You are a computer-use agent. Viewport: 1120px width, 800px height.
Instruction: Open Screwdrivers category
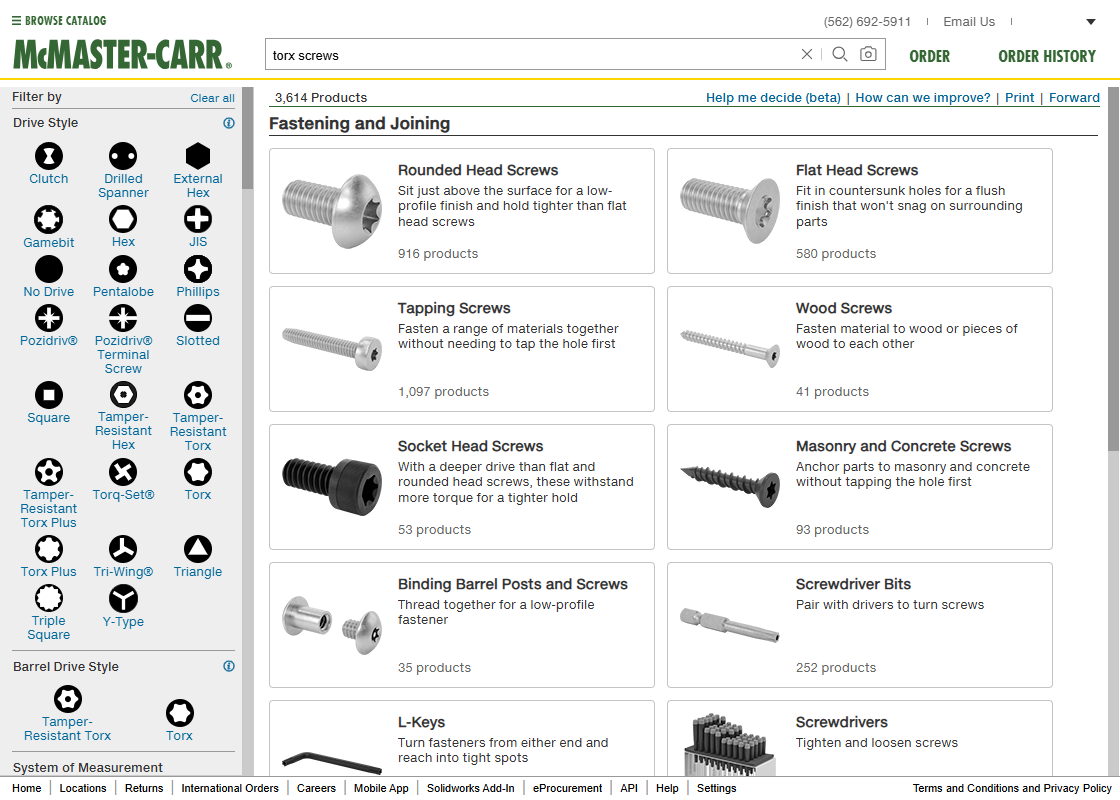tap(859, 738)
